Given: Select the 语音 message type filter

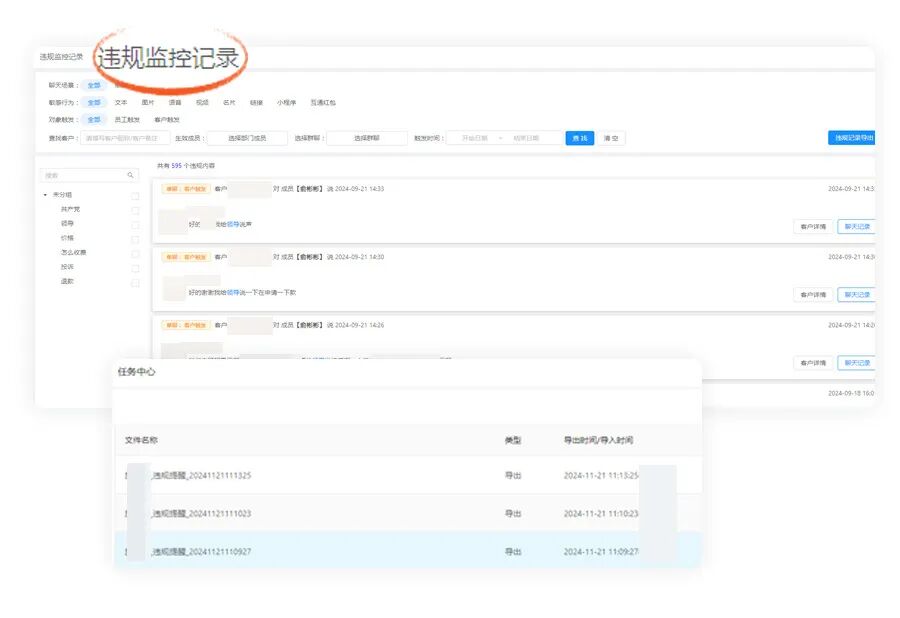Looking at the screenshot, I should pos(176,102).
